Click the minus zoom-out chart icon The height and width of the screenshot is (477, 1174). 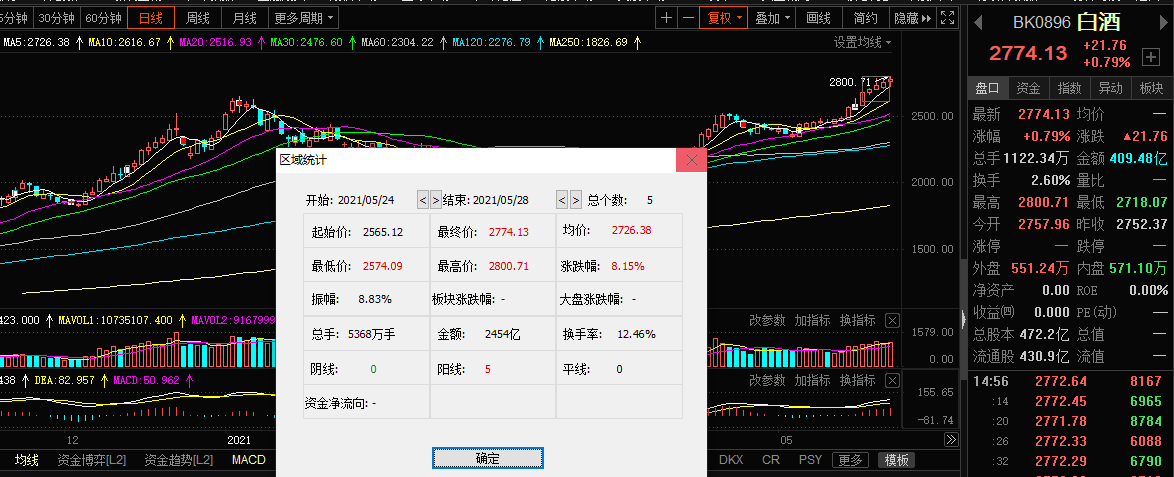pyautogui.click(x=688, y=18)
